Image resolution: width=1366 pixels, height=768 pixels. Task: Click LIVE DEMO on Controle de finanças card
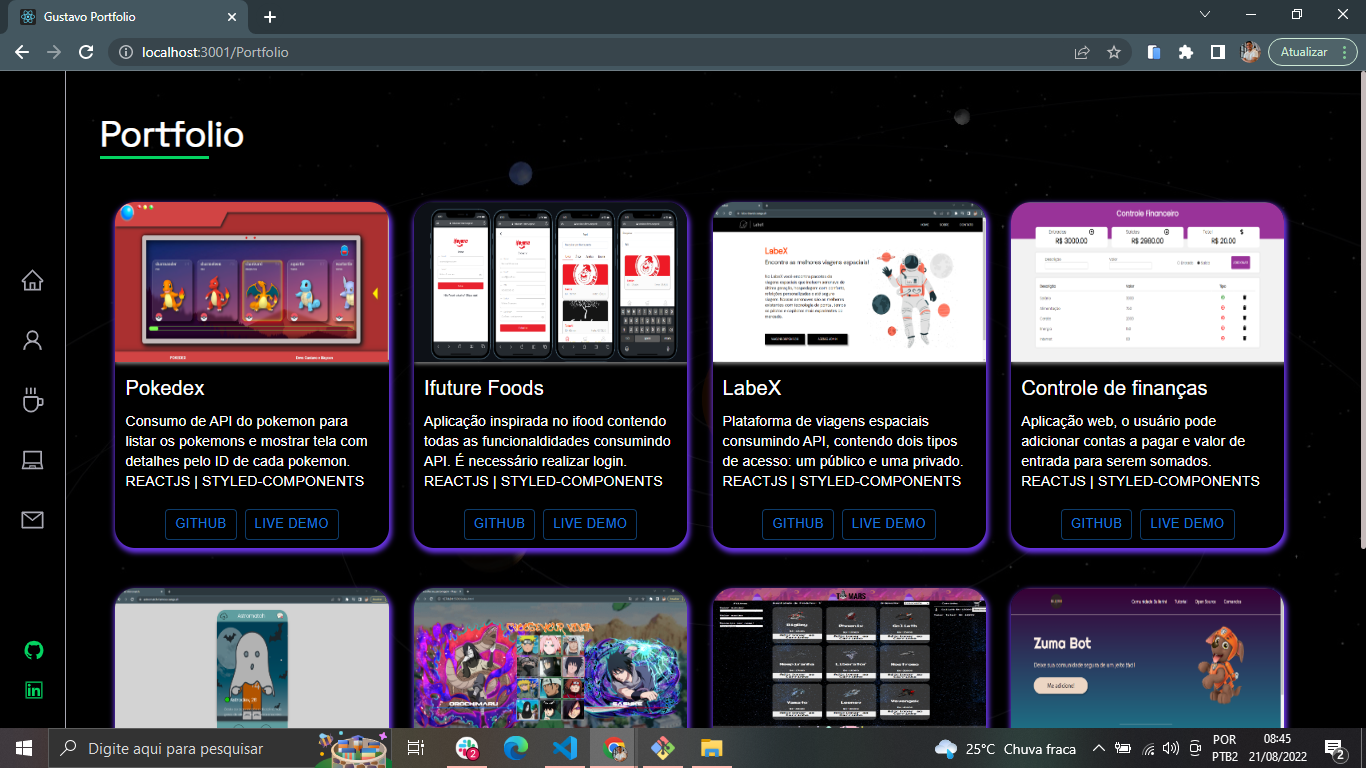1187,524
